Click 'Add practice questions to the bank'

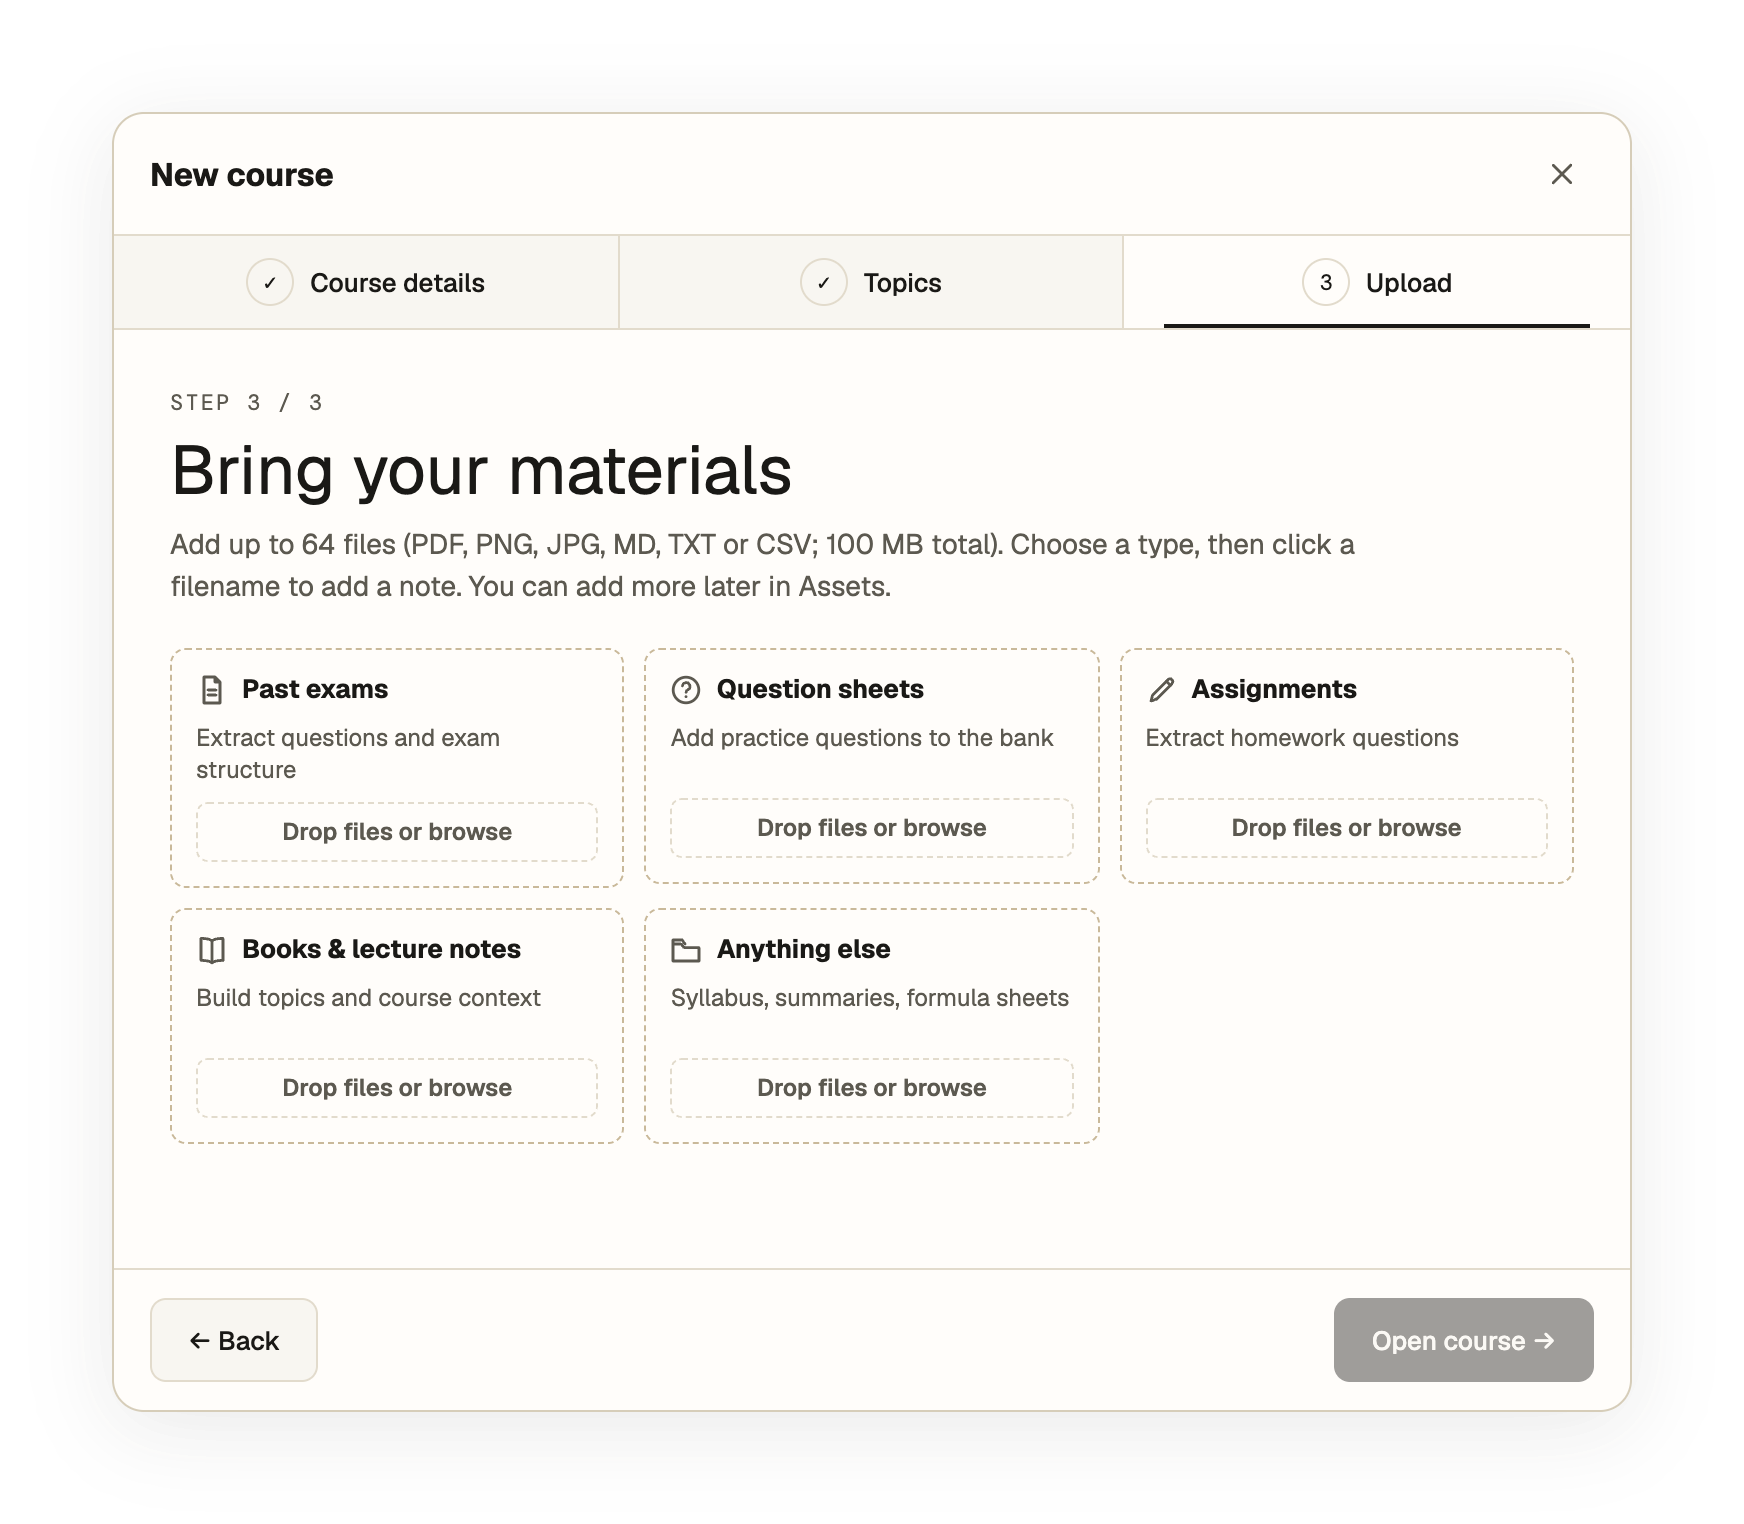[862, 738]
